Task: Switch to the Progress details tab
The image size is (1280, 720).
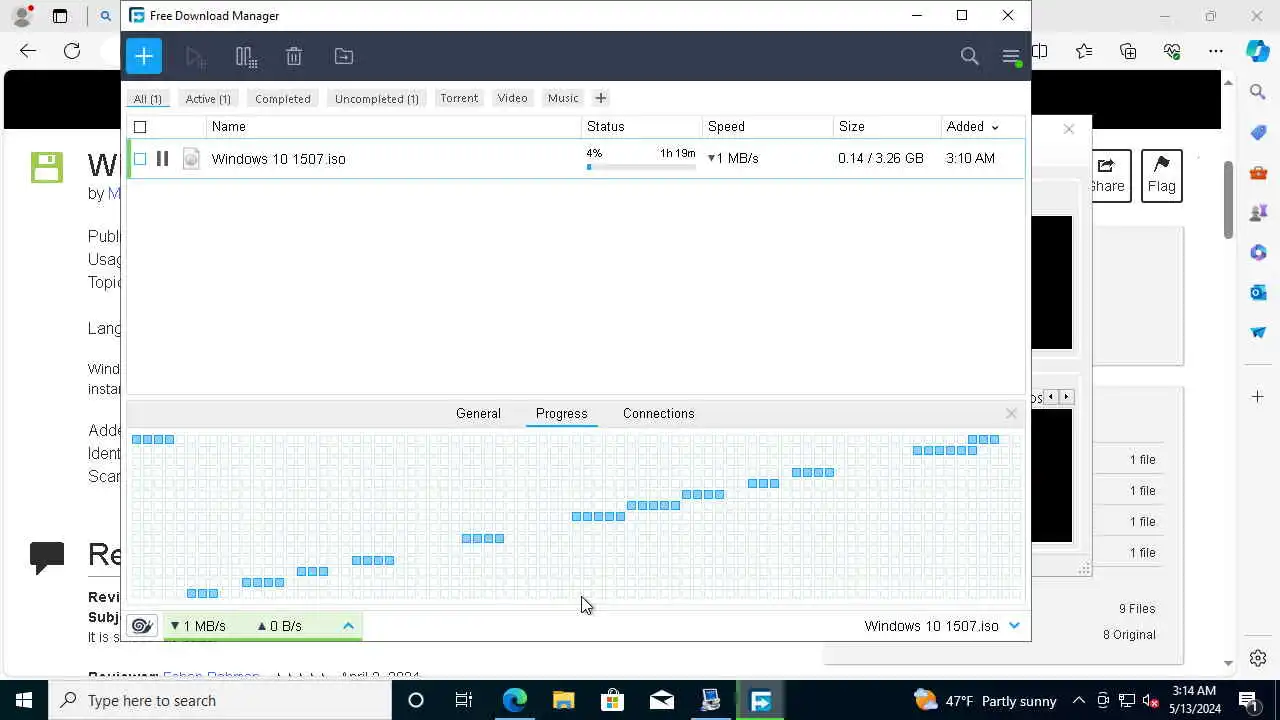Action: click(561, 413)
